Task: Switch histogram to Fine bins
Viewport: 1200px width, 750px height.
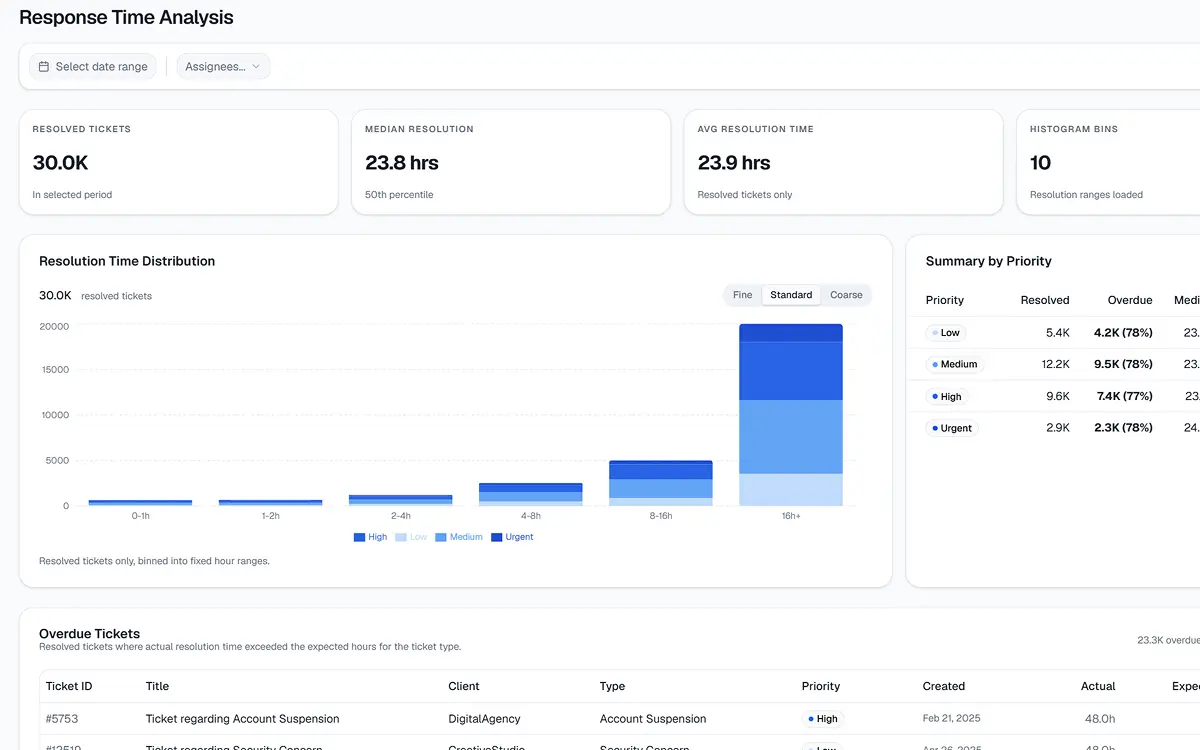Action: (742, 295)
